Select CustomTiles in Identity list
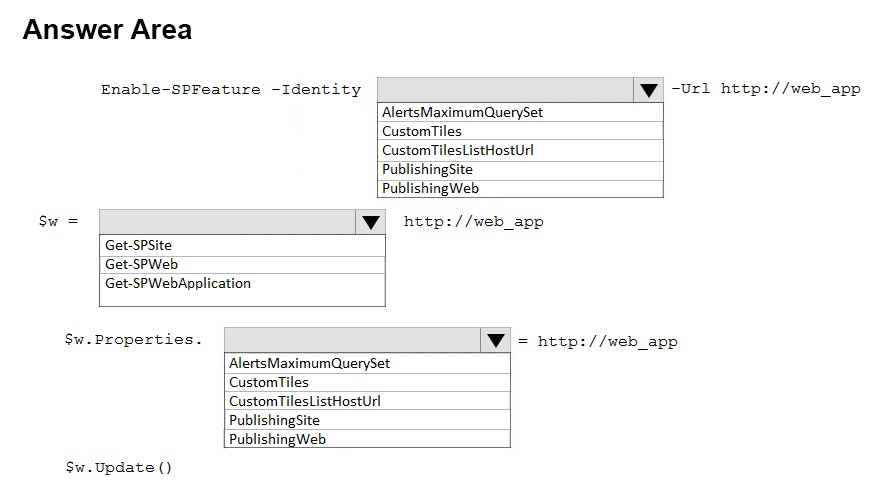Viewport: 873px width, 504px height. click(x=422, y=131)
